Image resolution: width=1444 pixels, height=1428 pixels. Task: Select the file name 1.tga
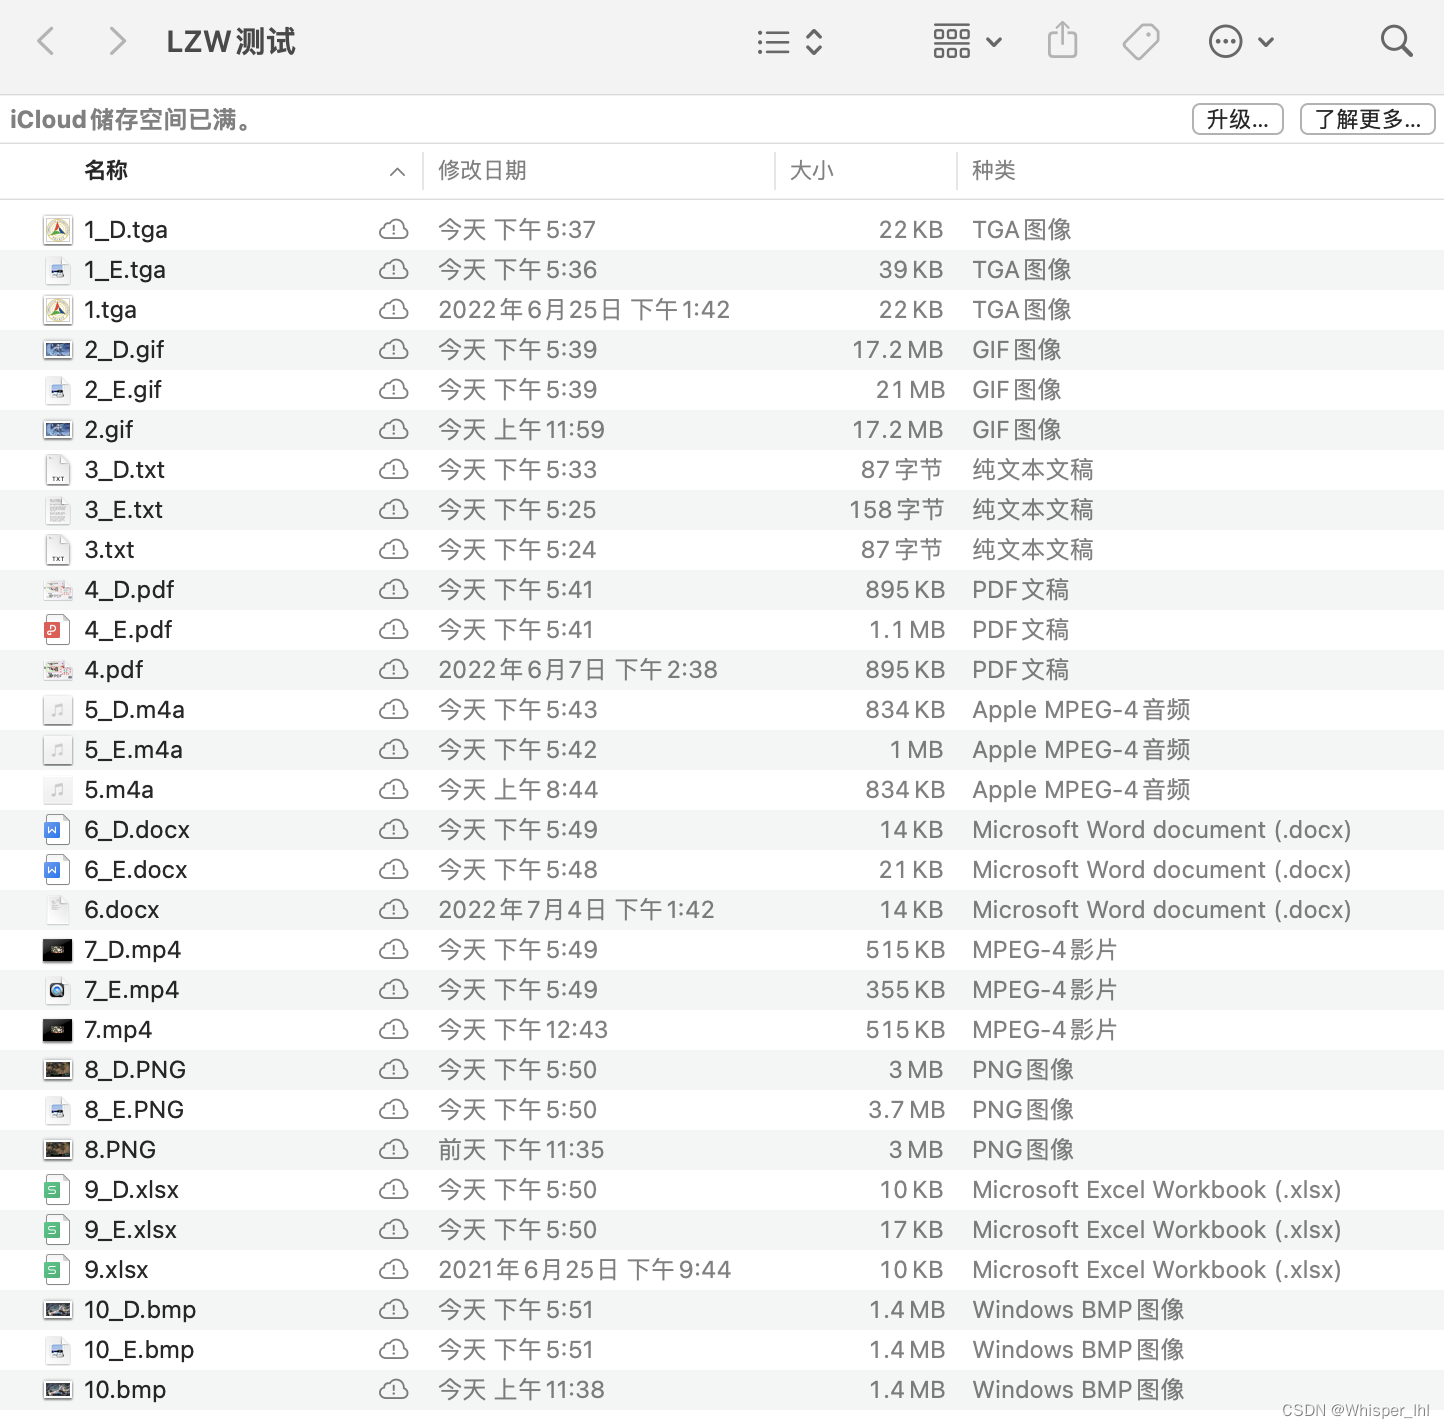tap(111, 310)
